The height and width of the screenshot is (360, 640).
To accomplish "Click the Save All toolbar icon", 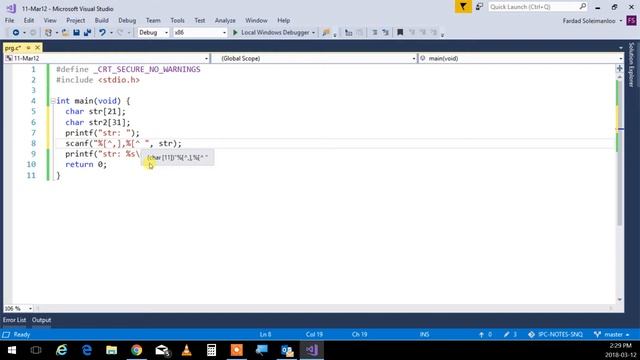I will point(87,32).
